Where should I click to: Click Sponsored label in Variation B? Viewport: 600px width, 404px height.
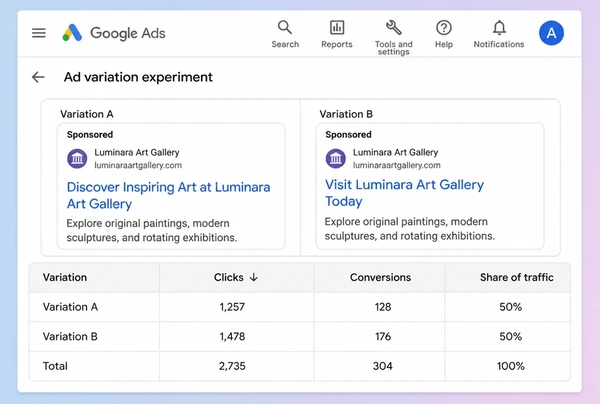click(x=348, y=135)
